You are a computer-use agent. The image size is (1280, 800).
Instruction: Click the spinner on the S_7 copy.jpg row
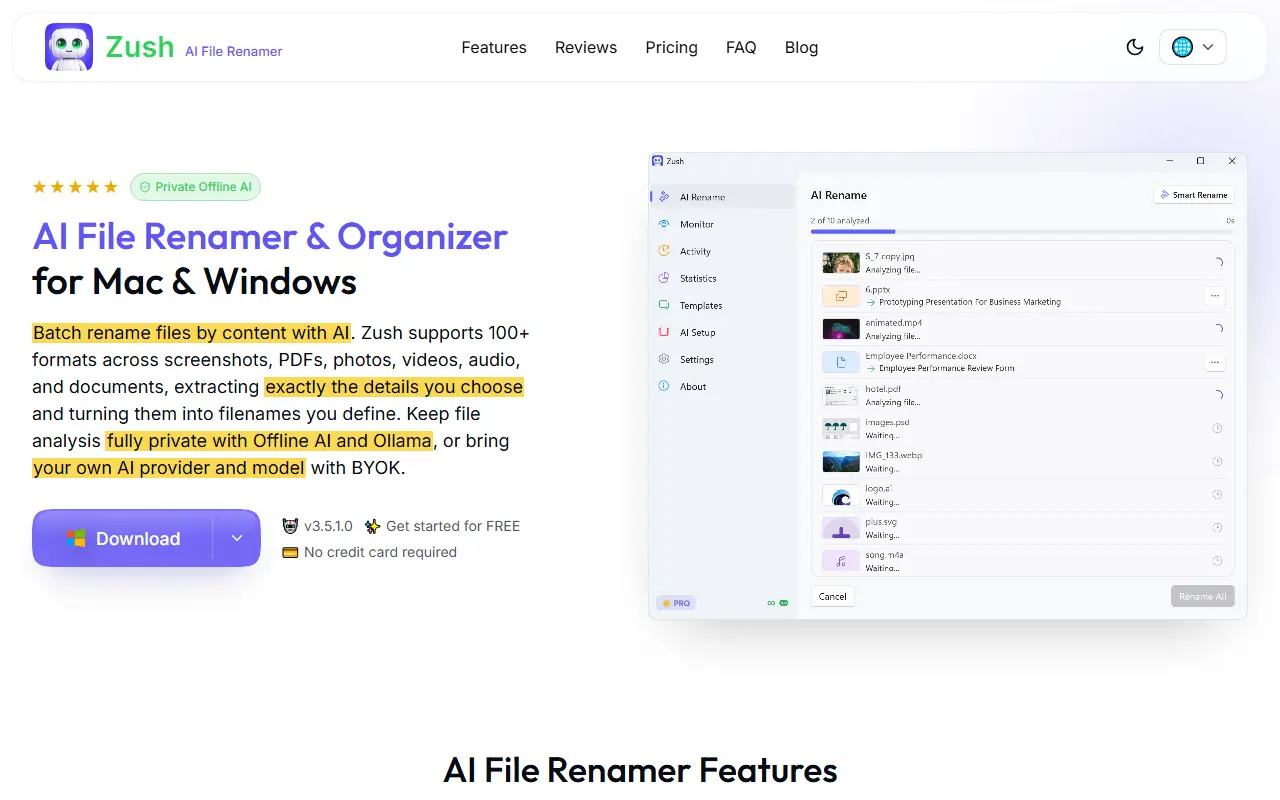tap(1217, 263)
